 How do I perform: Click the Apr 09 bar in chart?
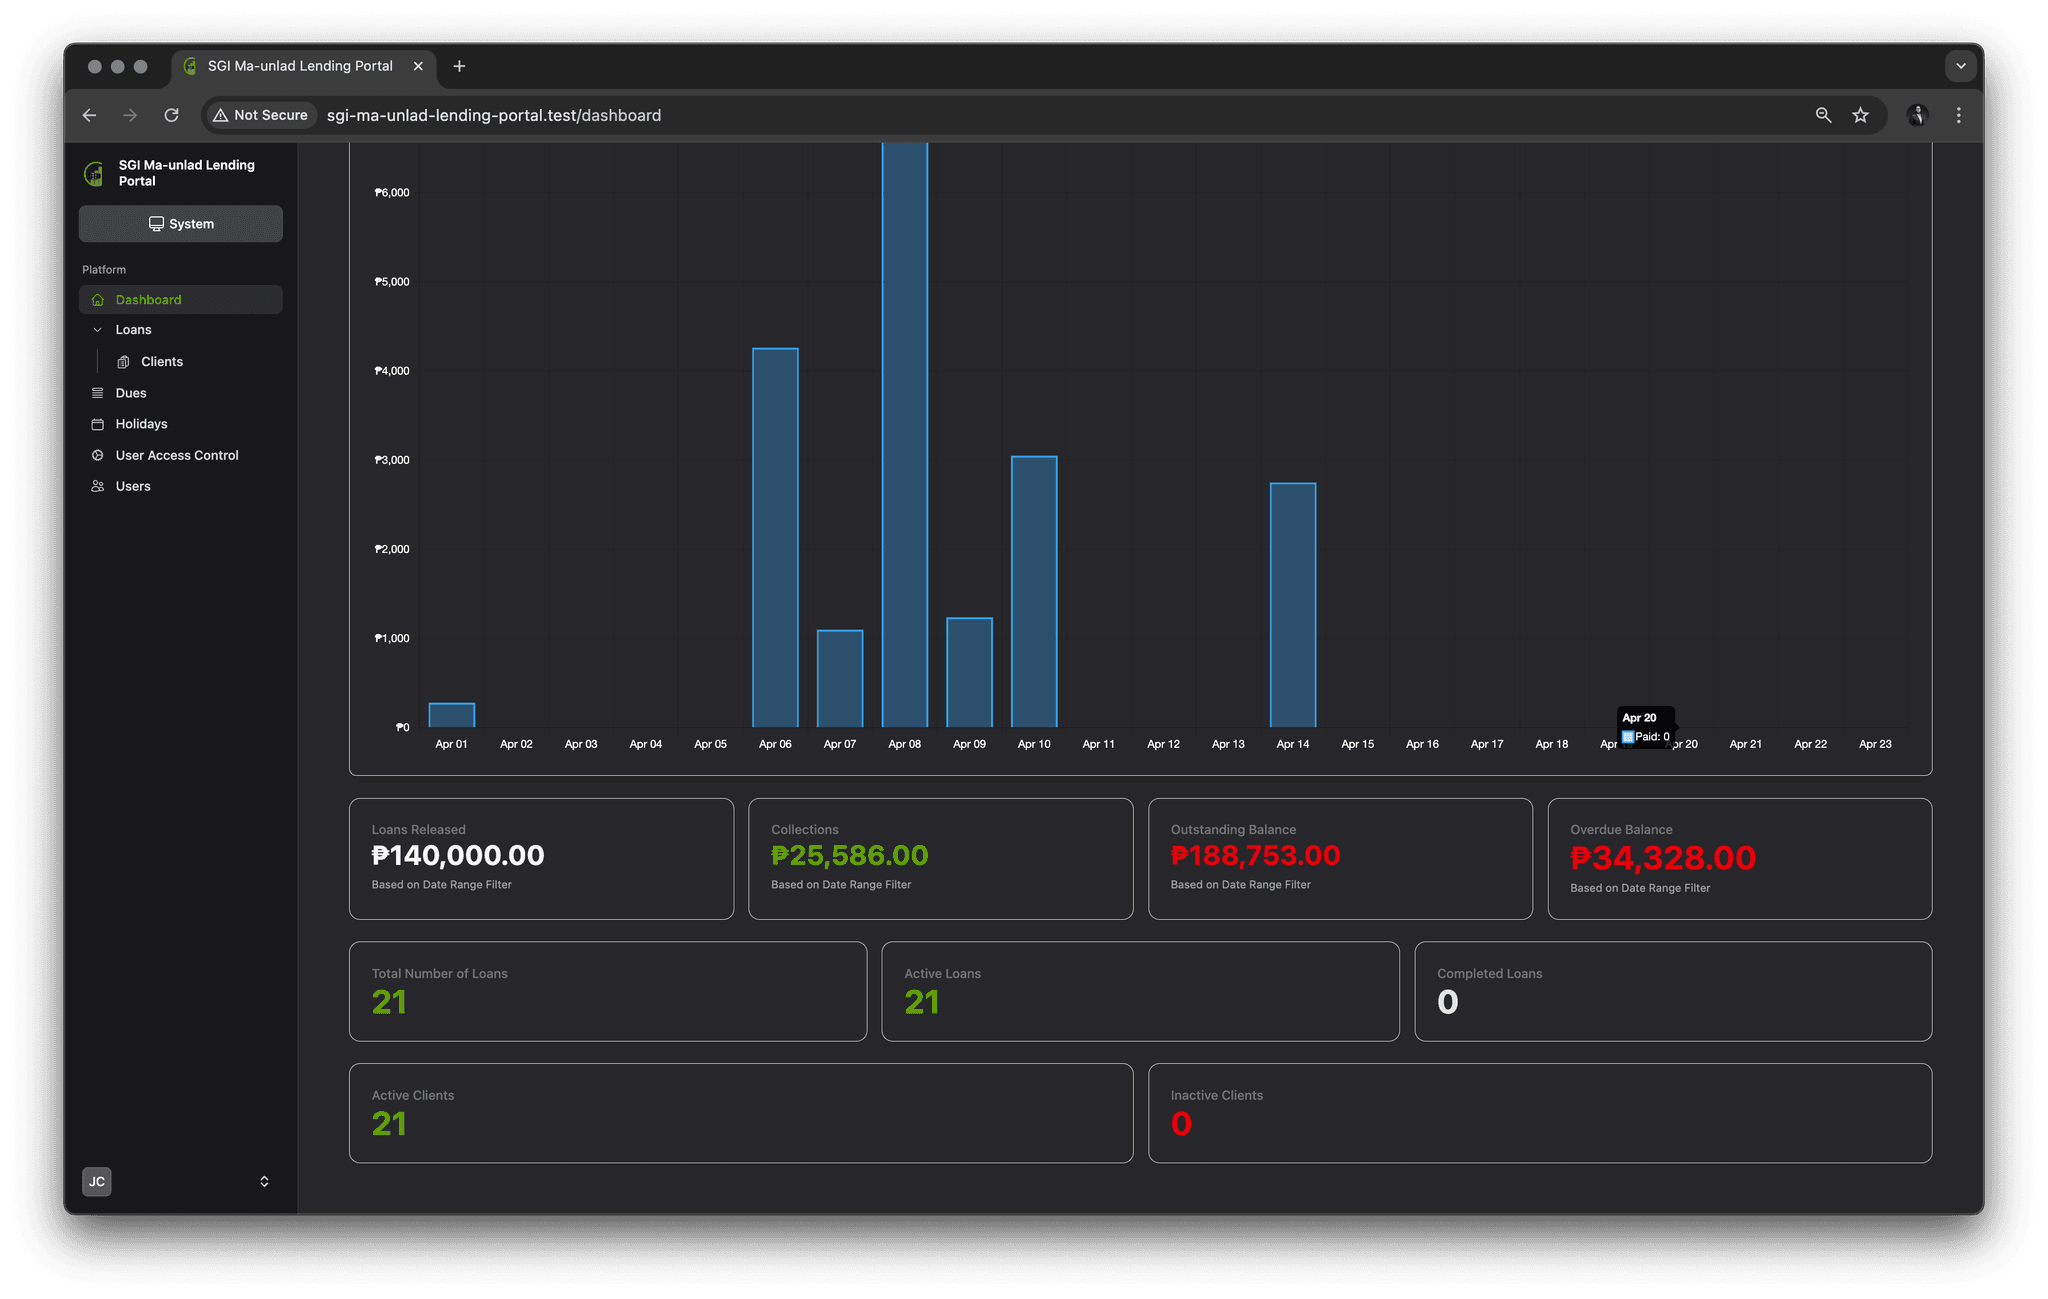coord(969,673)
